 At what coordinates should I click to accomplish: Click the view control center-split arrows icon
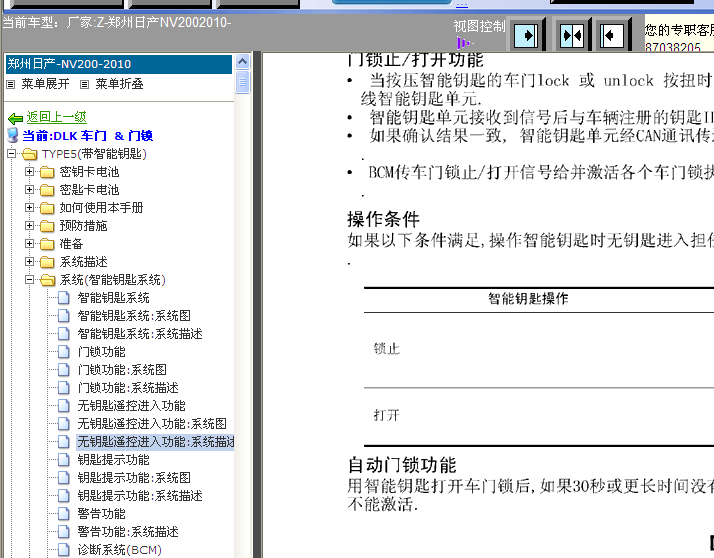click(x=571, y=35)
